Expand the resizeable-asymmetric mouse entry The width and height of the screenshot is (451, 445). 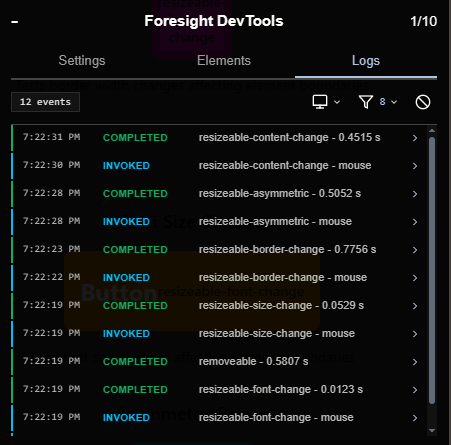415,222
